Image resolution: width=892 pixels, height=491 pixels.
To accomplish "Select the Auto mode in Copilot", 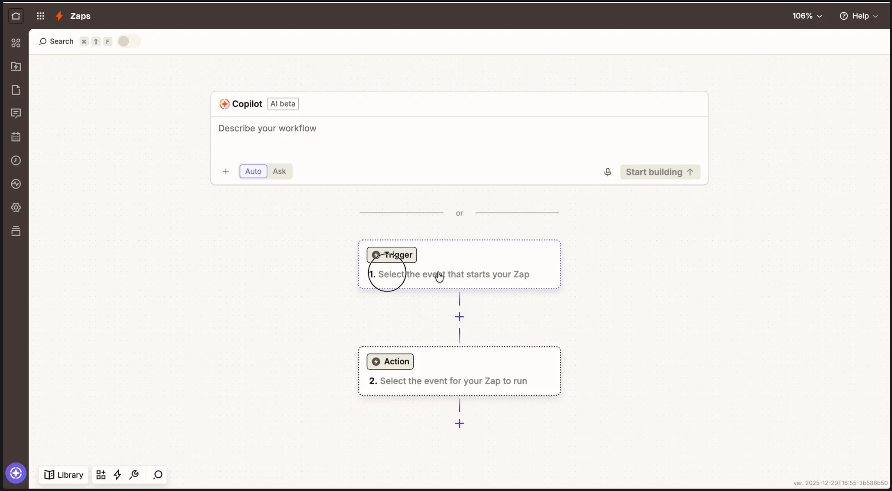I will pos(253,172).
